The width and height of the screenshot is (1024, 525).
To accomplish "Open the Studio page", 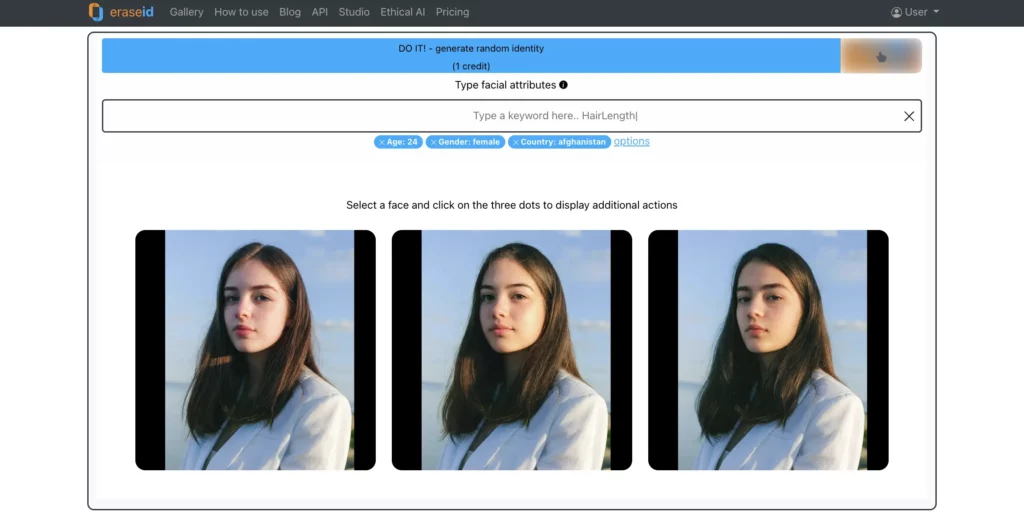I will coord(354,12).
